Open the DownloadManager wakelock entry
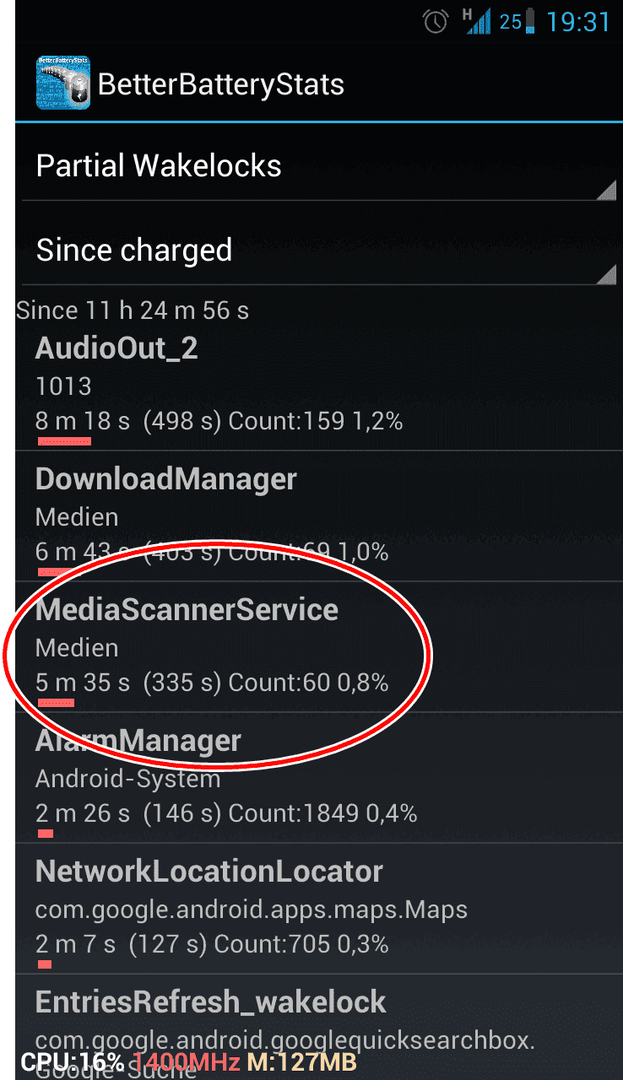This screenshot has width=623, height=1080. coord(319,516)
